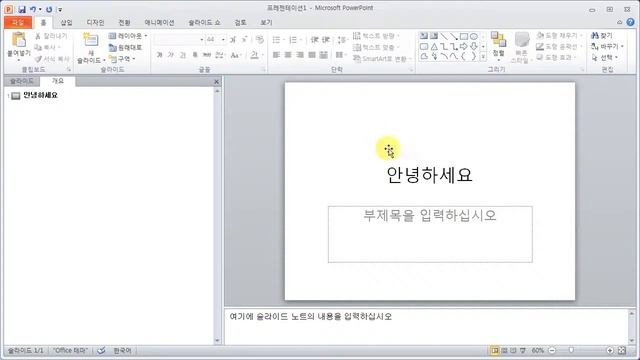The height and width of the screenshot is (360, 640).
Task: Switch to the 전환 (Transitions) ribbon tab
Action: point(124,22)
